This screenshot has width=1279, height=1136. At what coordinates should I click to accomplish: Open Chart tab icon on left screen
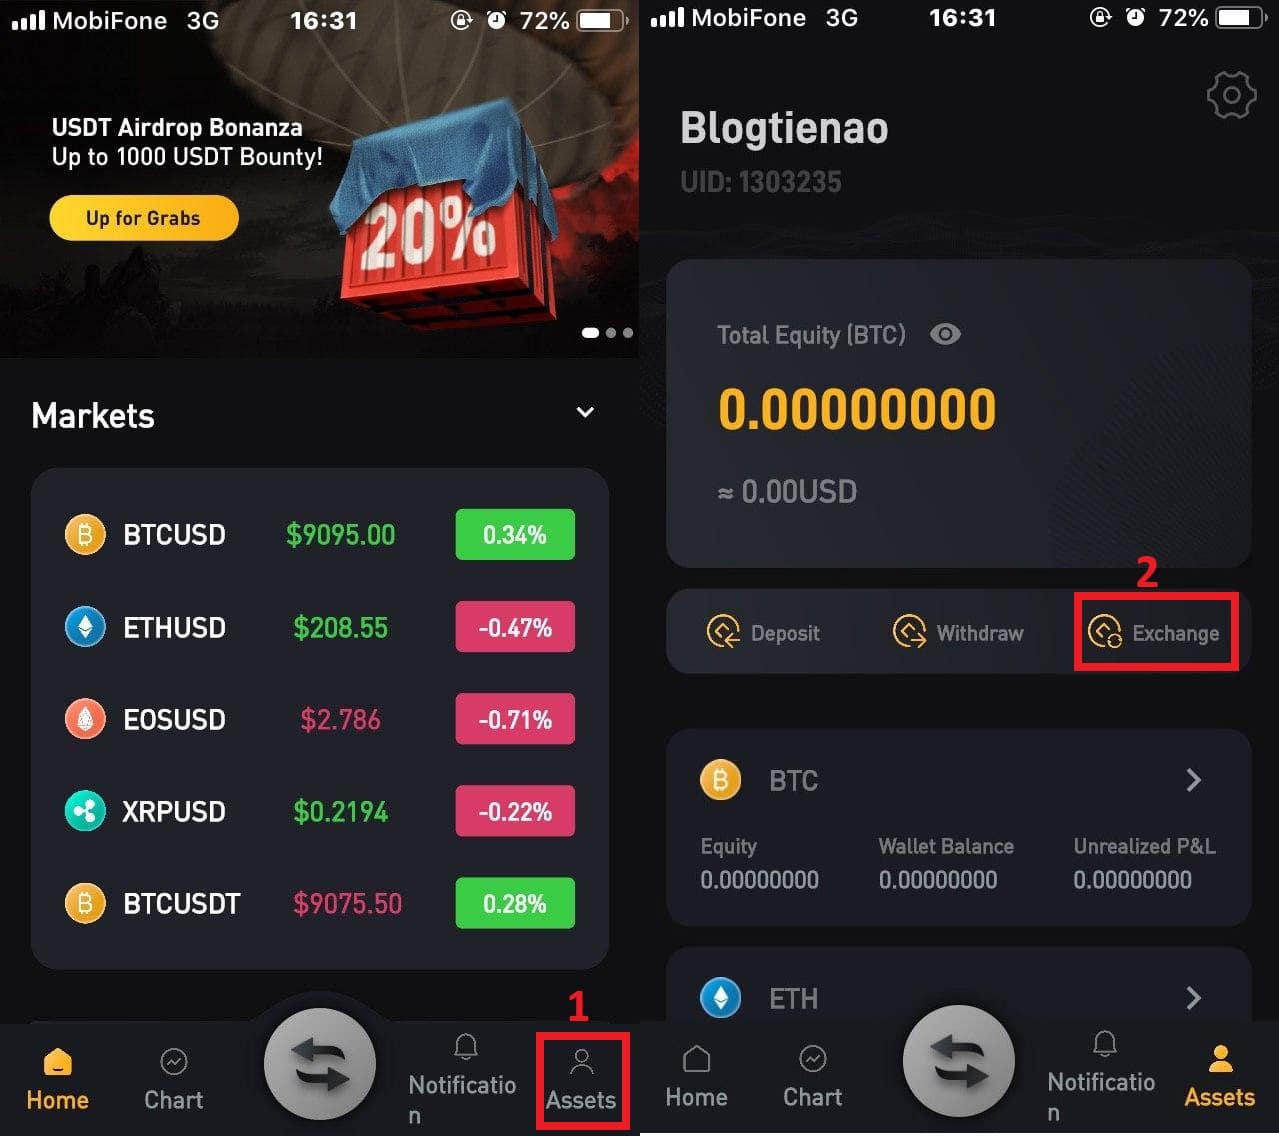click(x=173, y=1079)
